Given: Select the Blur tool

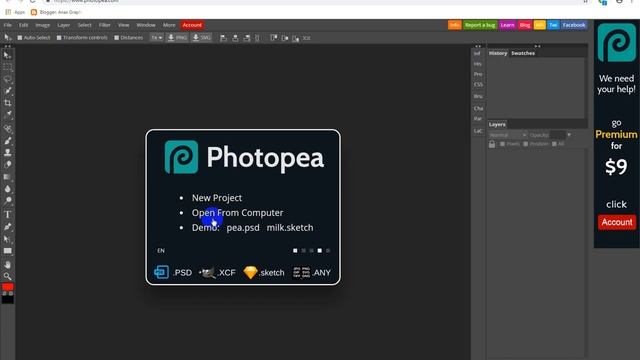Looking at the screenshot, I should click(x=7, y=189).
